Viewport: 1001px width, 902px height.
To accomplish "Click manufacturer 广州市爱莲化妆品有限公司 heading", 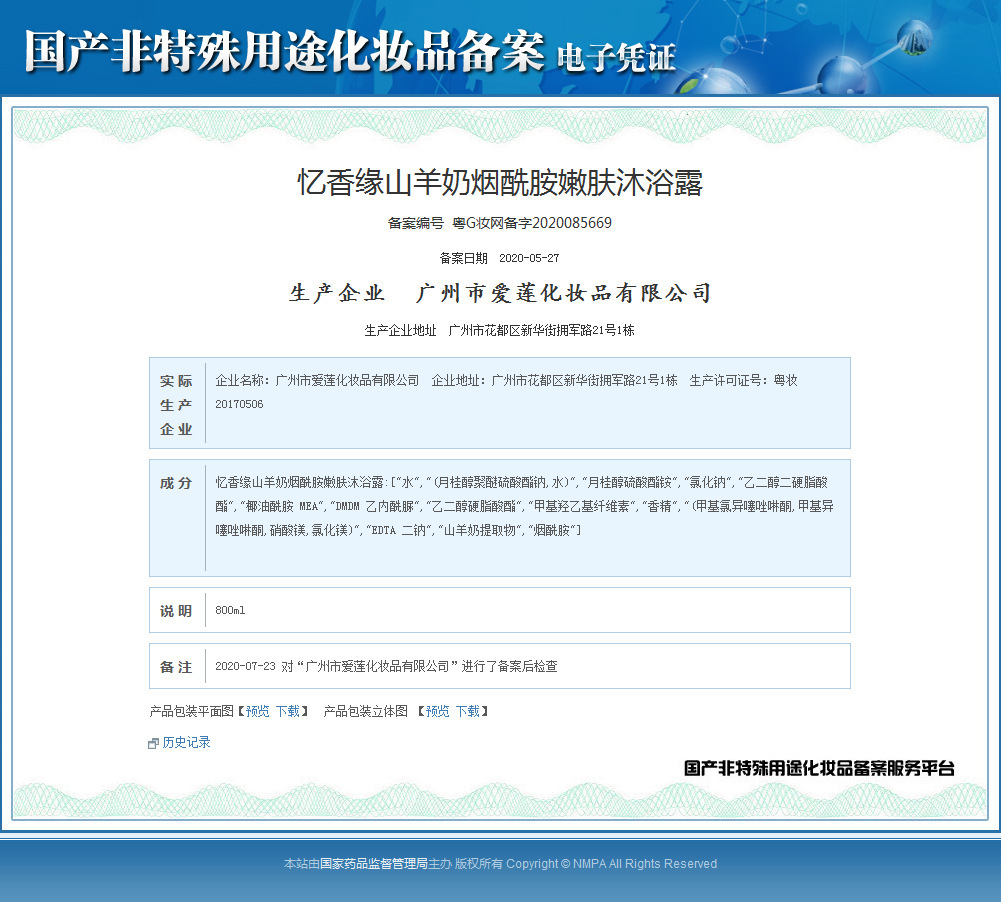I will [x=563, y=293].
